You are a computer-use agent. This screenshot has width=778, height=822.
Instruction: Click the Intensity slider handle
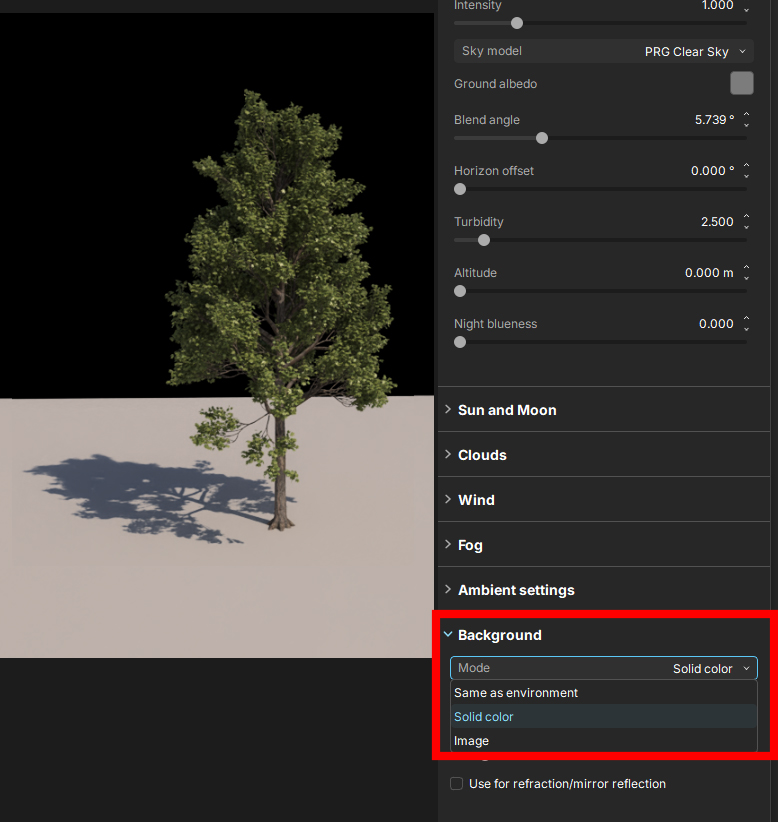pos(517,23)
